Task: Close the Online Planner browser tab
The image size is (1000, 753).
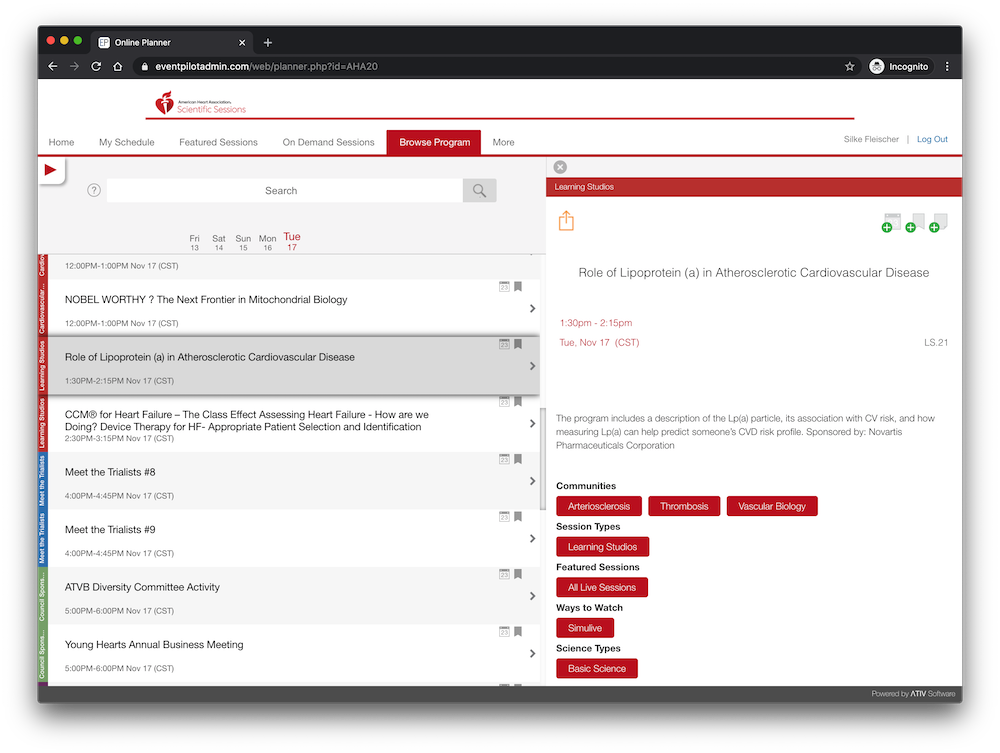Action: (242, 43)
